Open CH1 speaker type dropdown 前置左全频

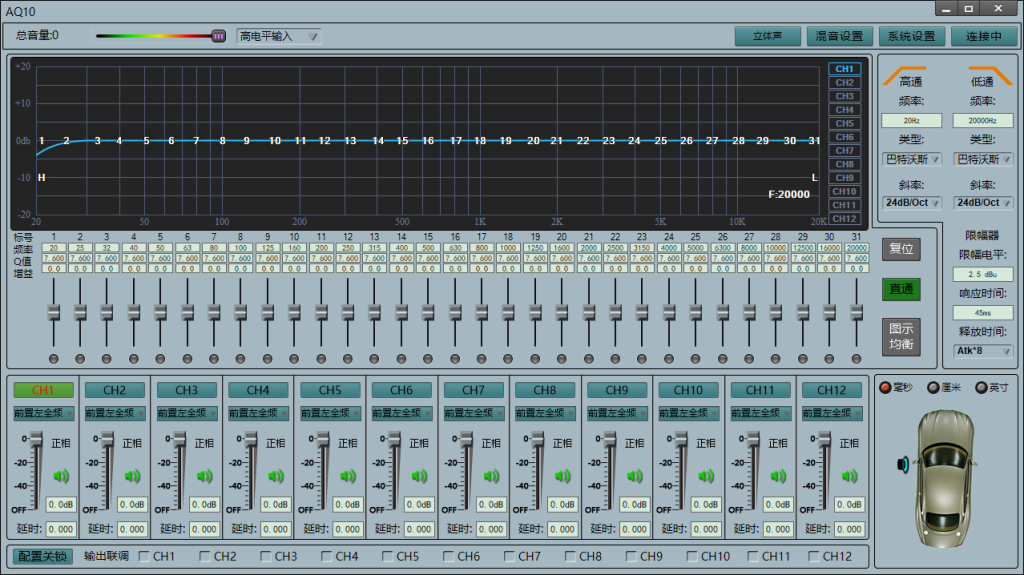(x=43, y=413)
